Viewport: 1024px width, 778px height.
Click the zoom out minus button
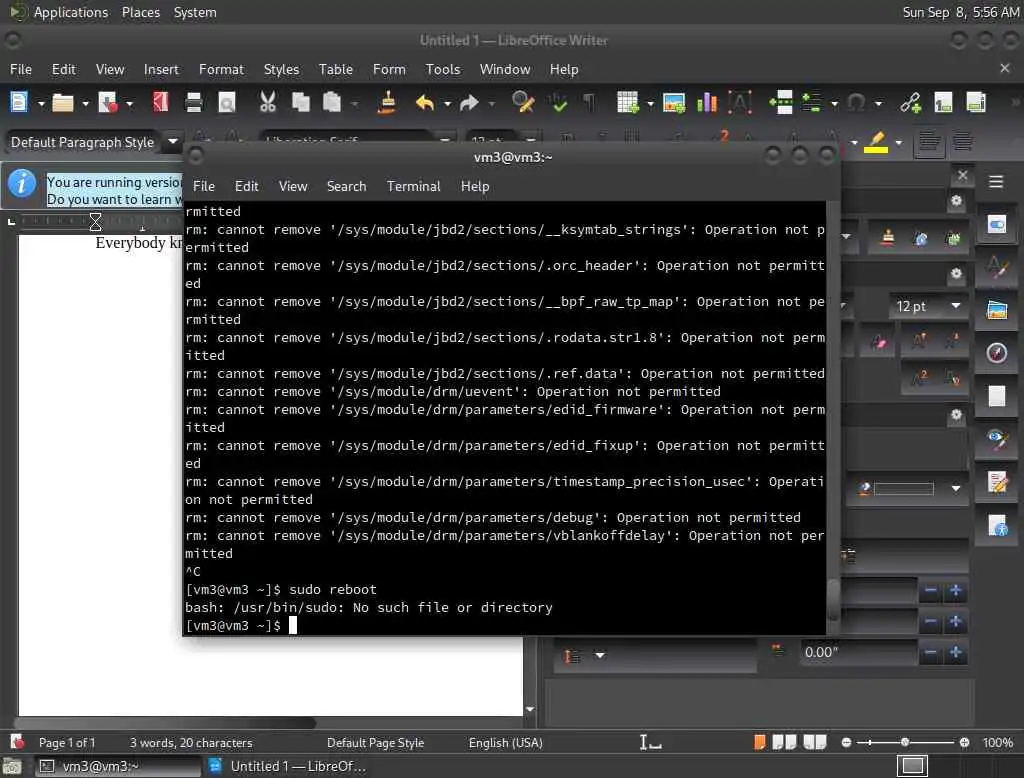click(x=846, y=742)
